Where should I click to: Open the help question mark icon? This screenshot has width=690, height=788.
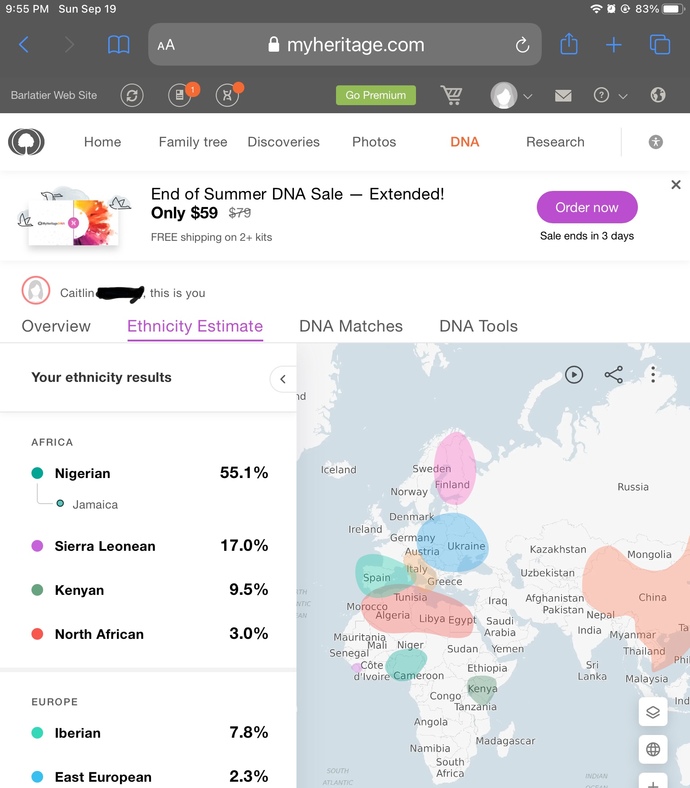pyautogui.click(x=601, y=95)
